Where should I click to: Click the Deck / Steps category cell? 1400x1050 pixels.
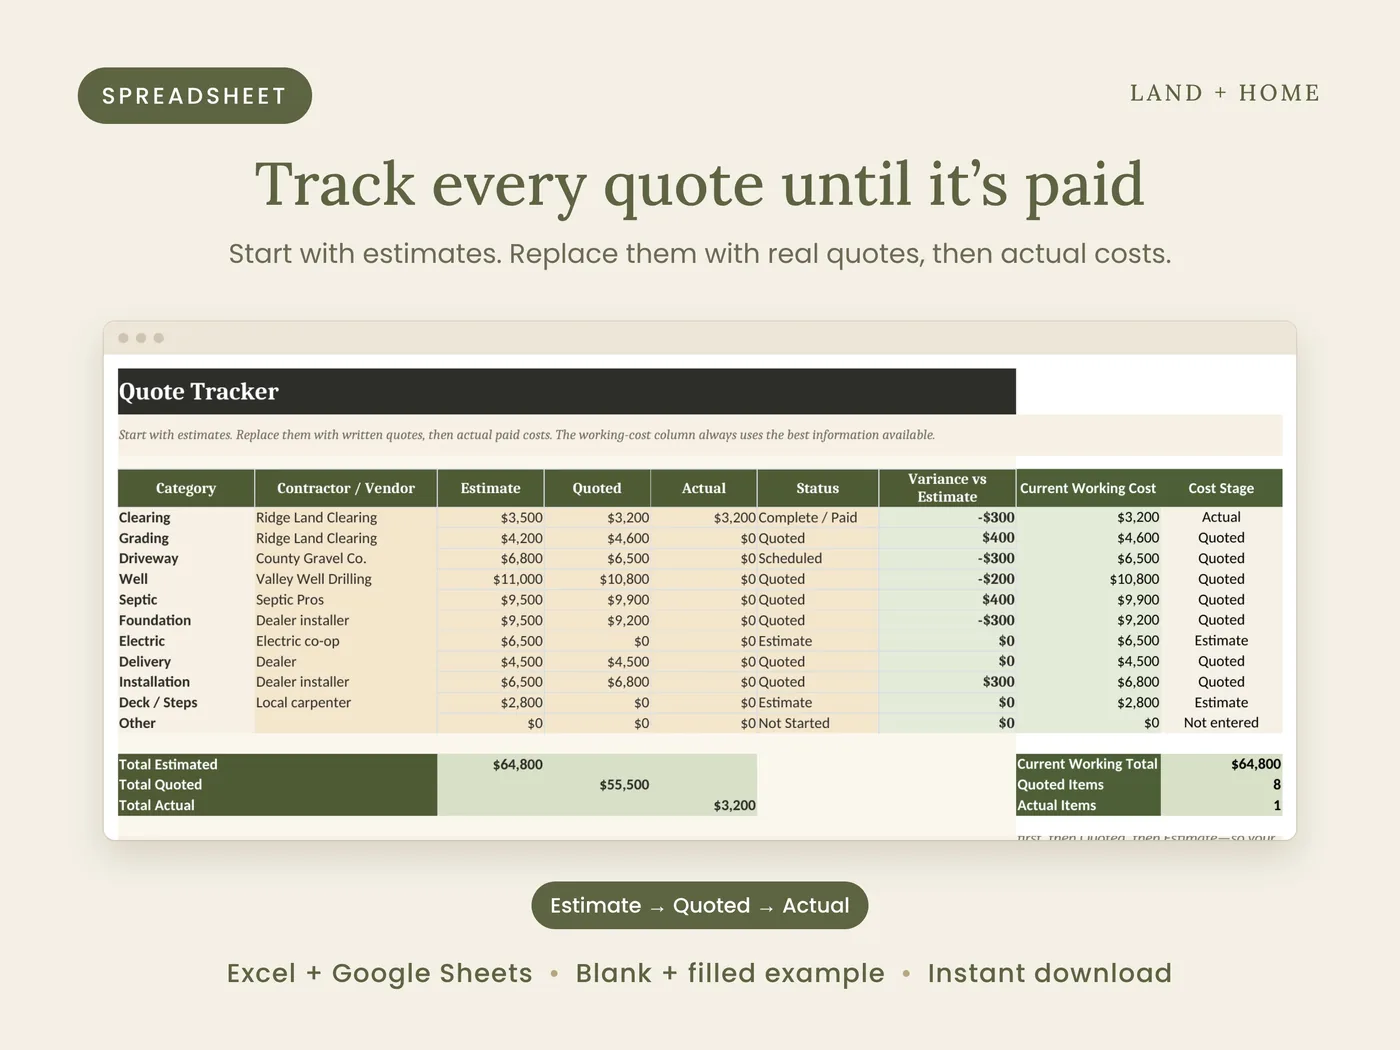click(x=186, y=703)
